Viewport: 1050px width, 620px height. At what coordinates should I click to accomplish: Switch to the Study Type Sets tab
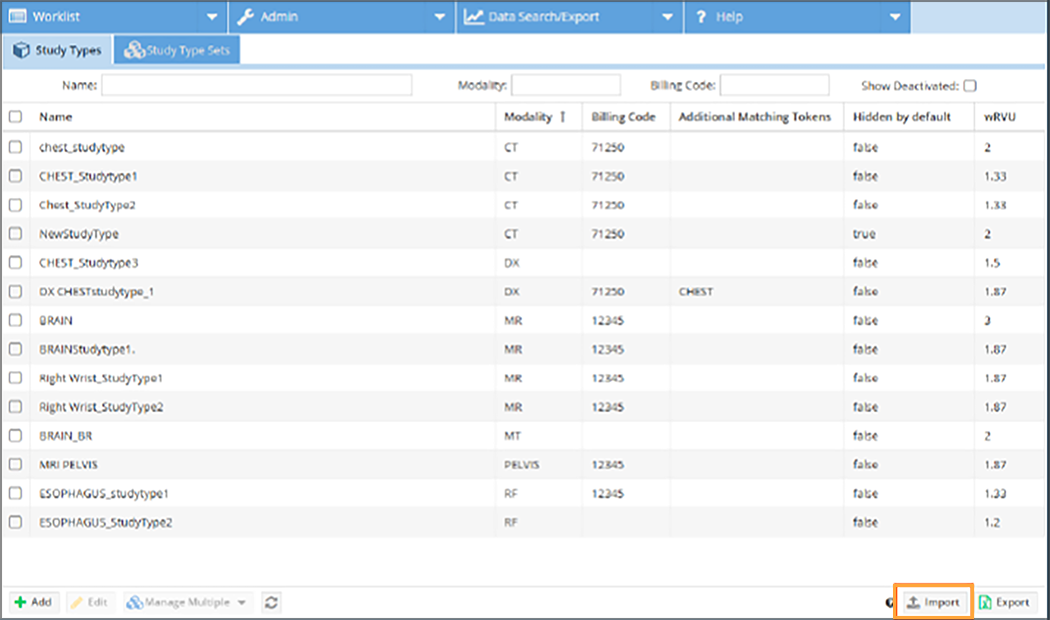click(x=177, y=51)
